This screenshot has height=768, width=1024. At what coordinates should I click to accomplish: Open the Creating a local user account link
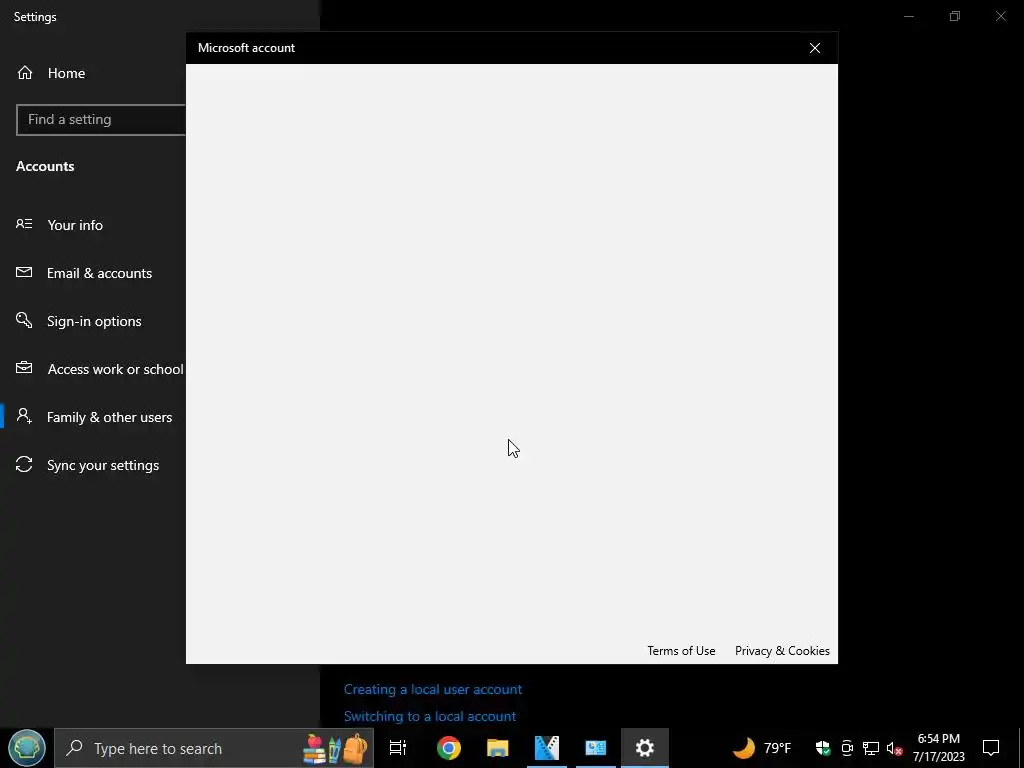[x=432, y=689]
